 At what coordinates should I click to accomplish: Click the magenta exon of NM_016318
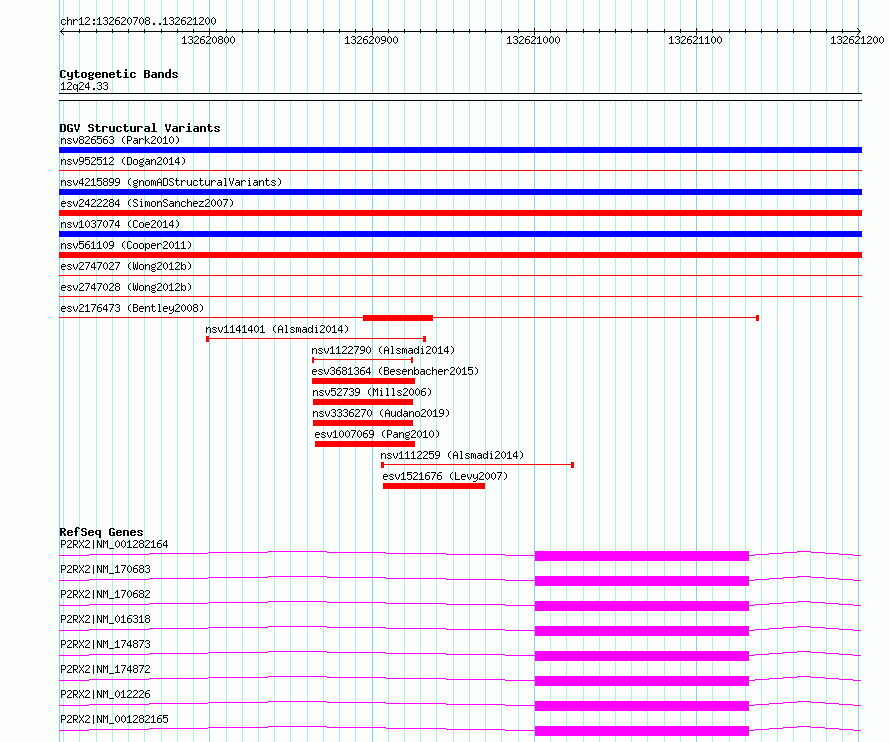(641, 631)
